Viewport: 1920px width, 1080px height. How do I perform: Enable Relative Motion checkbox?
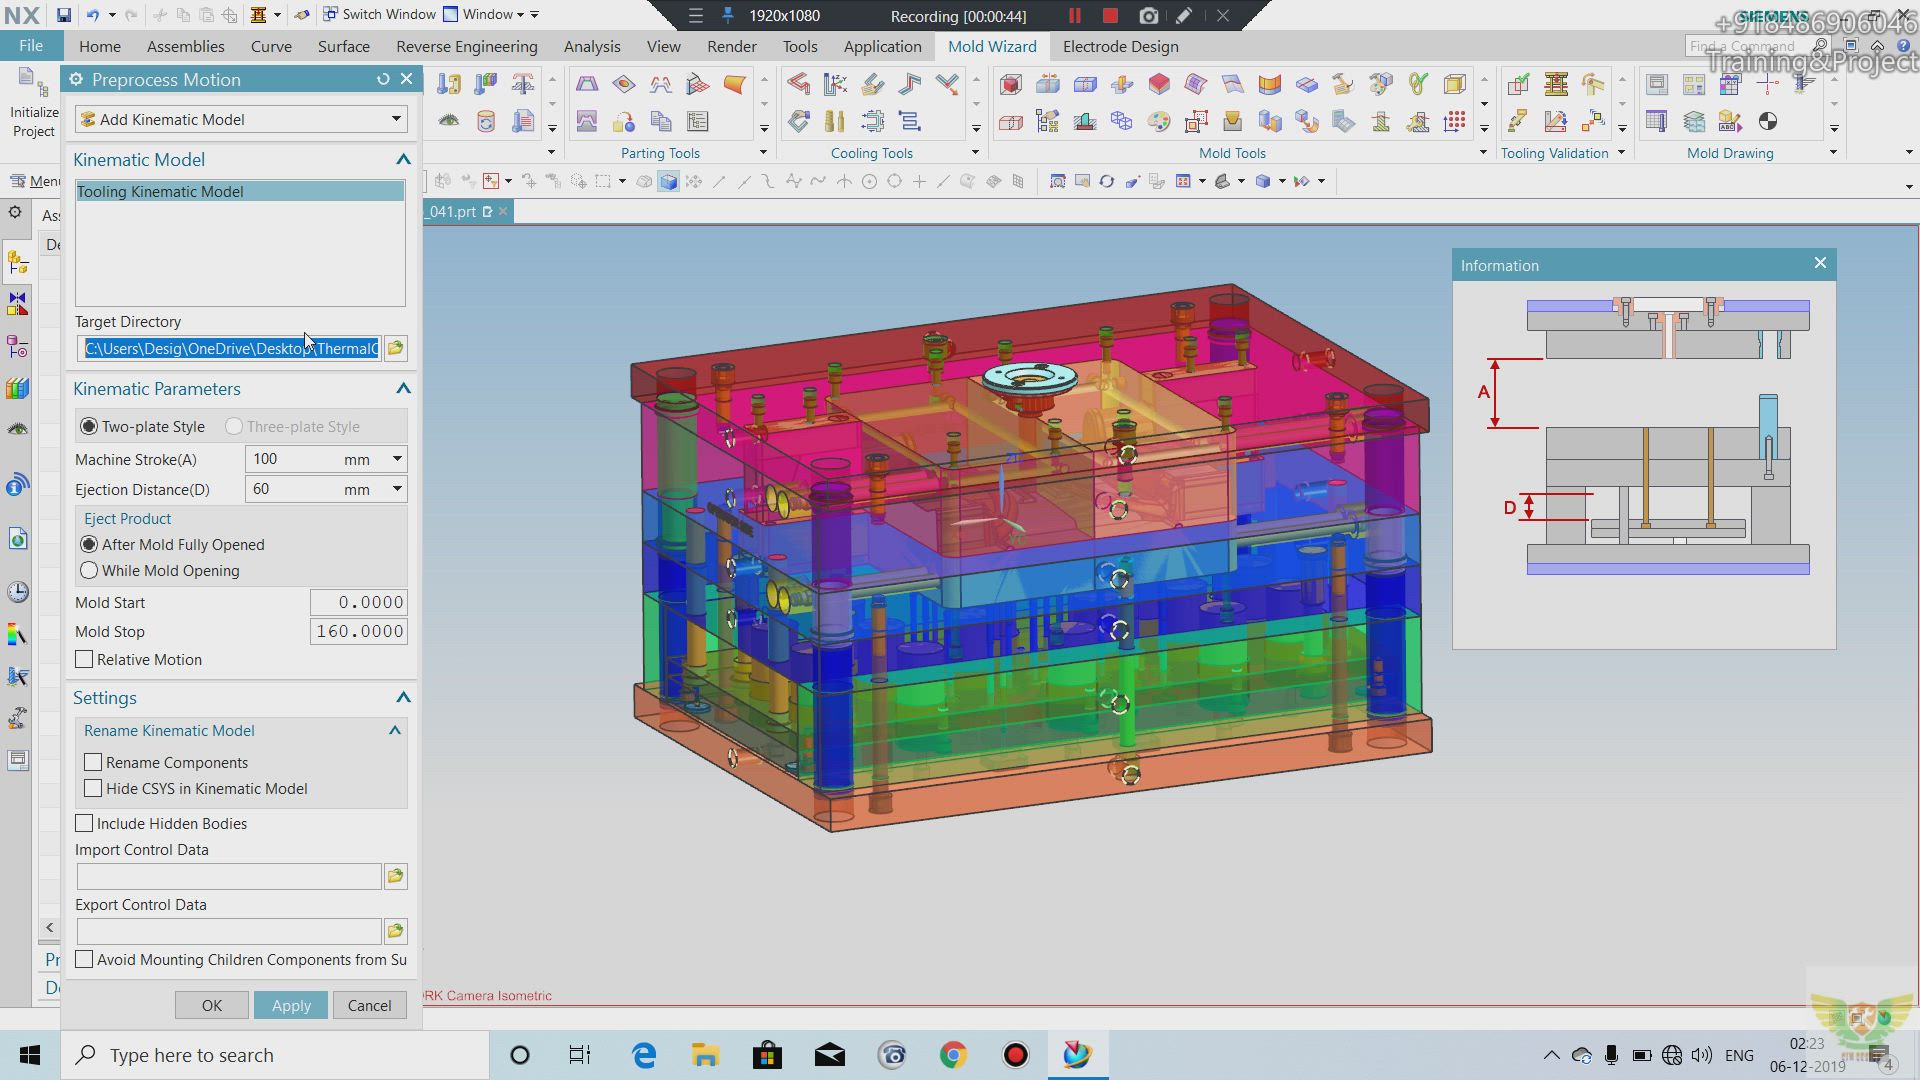84,660
